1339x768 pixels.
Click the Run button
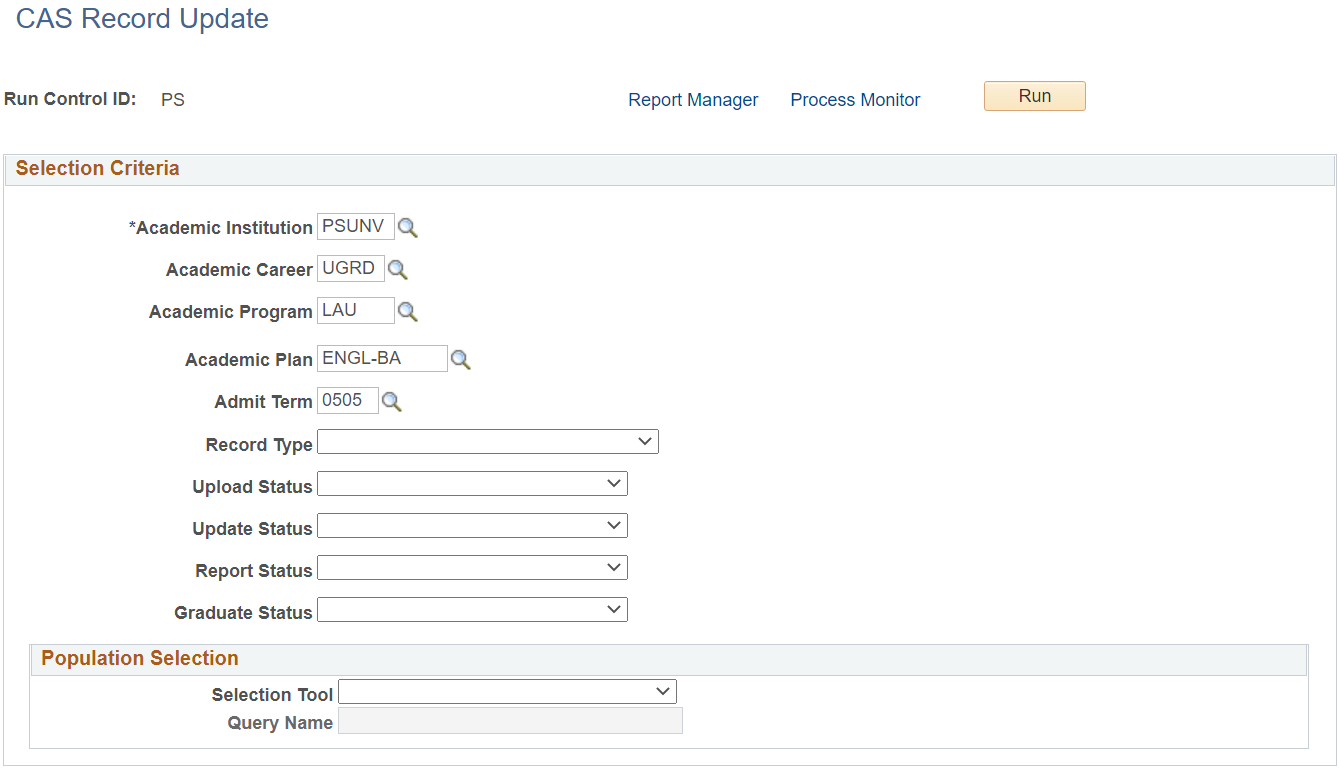1035,96
